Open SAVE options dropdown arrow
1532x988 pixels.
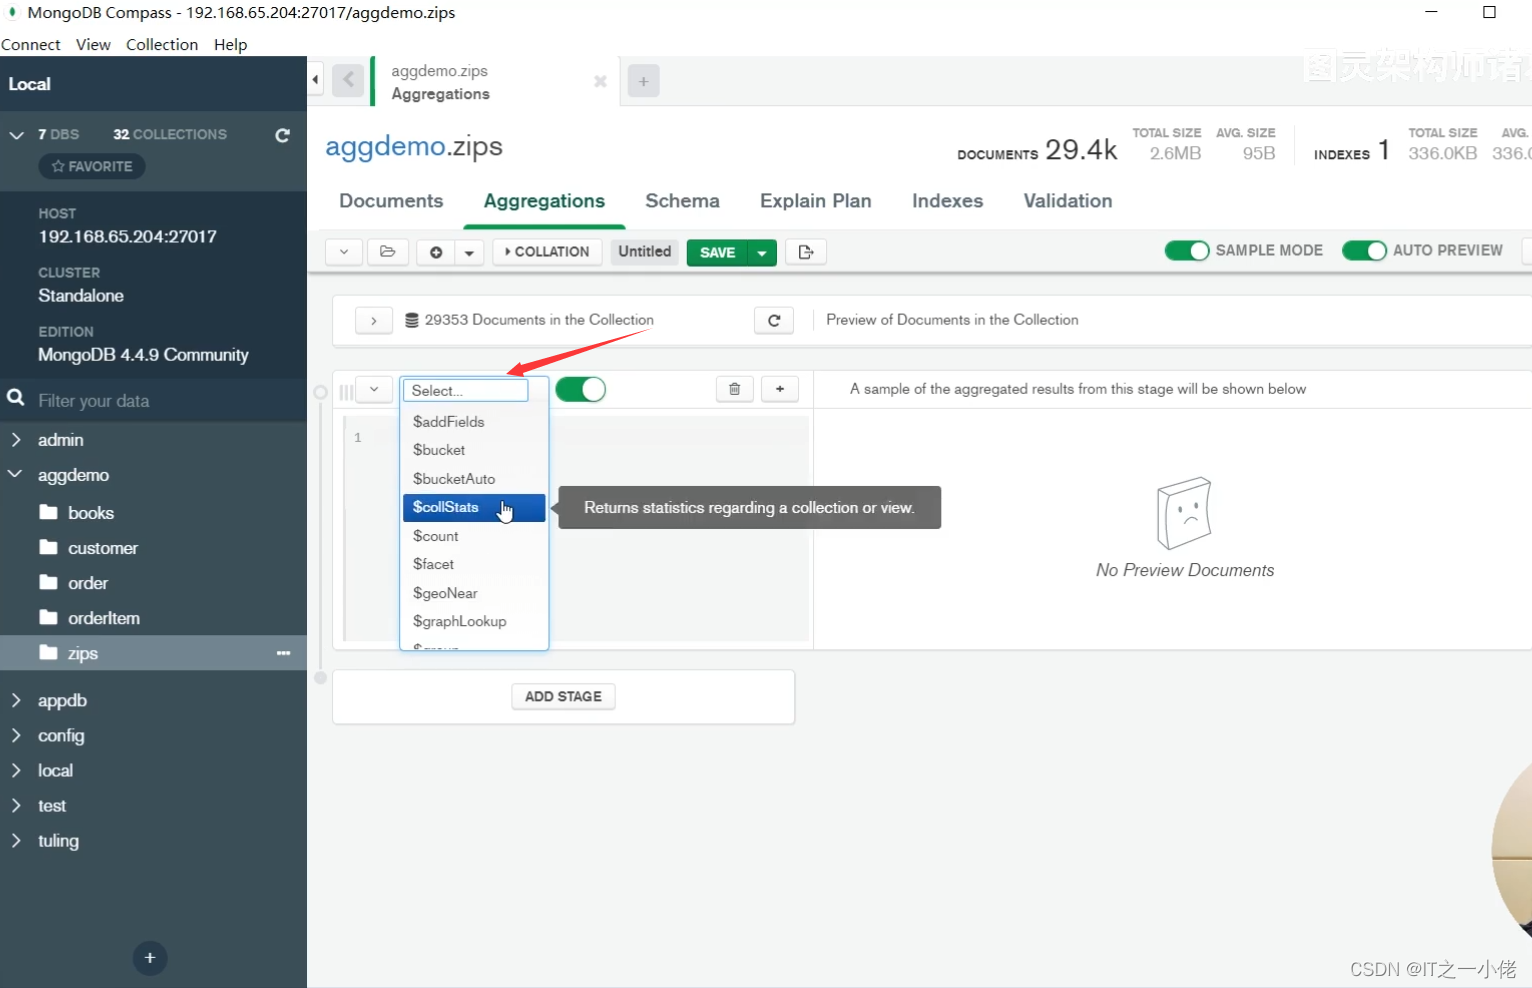(762, 253)
